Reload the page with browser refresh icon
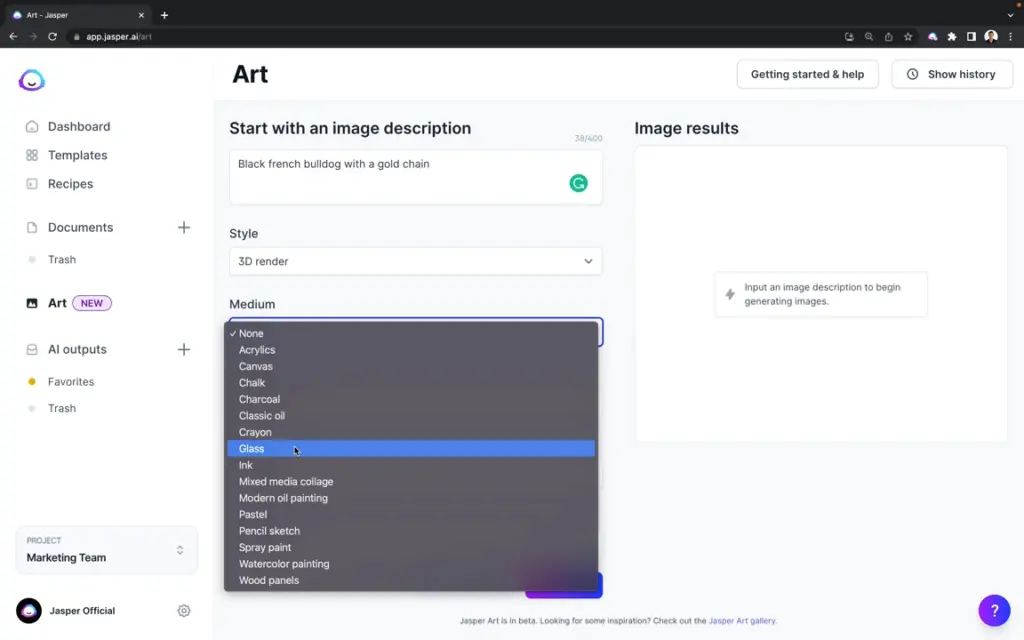 pyautogui.click(x=52, y=36)
